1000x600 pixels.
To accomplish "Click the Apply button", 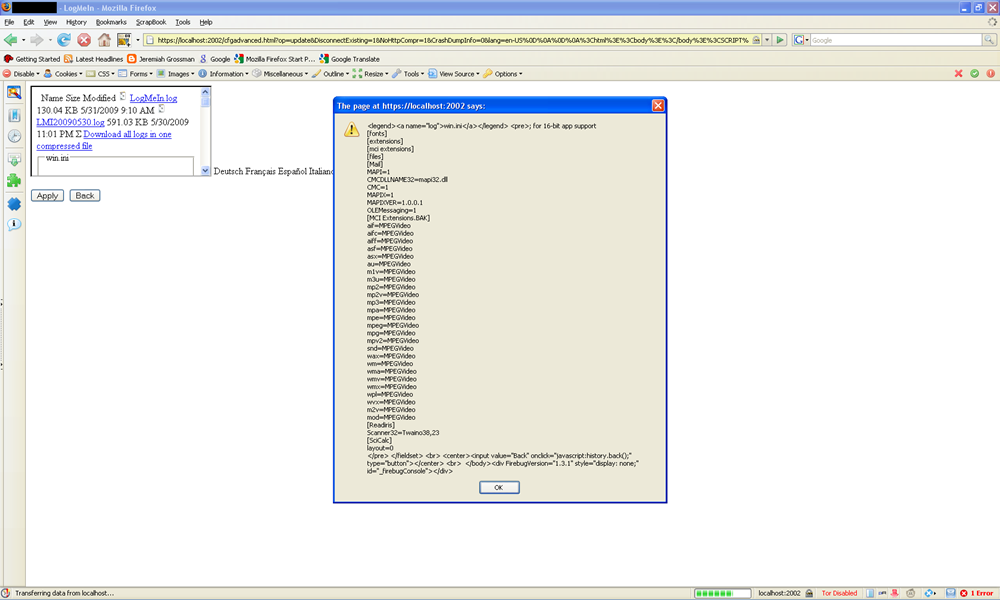I will point(47,196).
